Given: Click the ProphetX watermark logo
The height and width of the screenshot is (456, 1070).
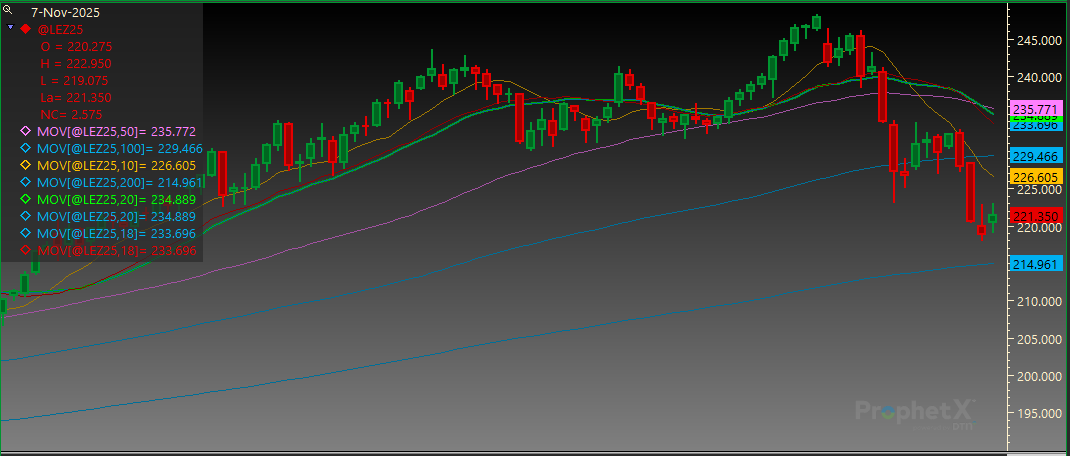Looking at the screenshot, I should [914, 410].
